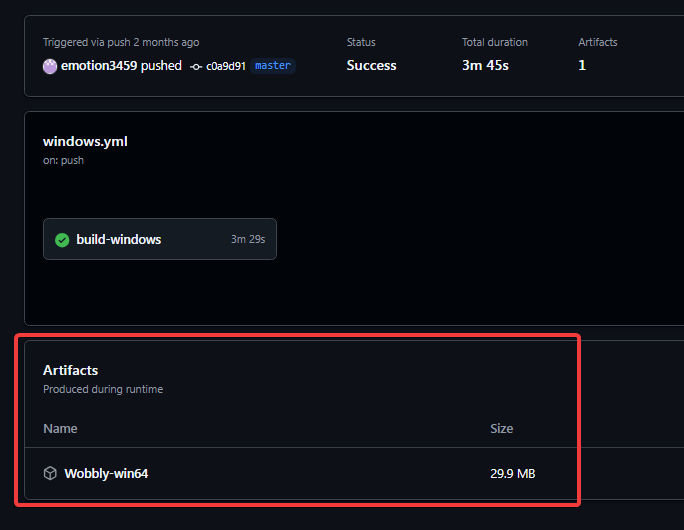Click the Wobbly-win64 package icon

[50, 473]
